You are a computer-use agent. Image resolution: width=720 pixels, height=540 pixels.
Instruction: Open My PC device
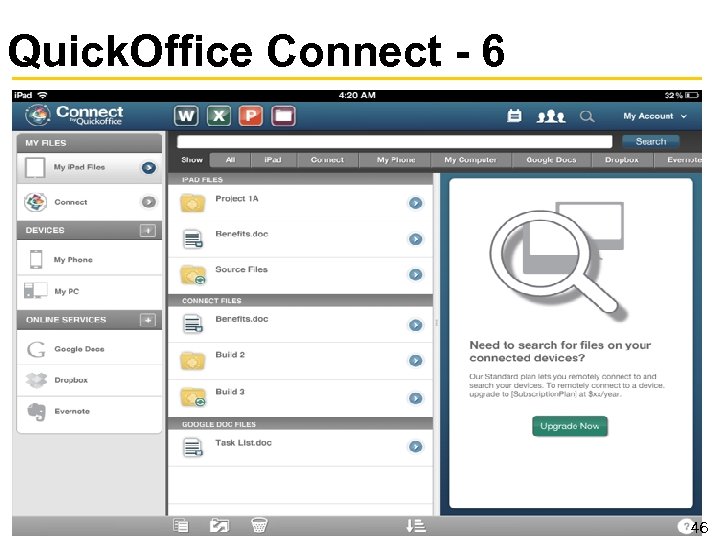click(90, 291)
